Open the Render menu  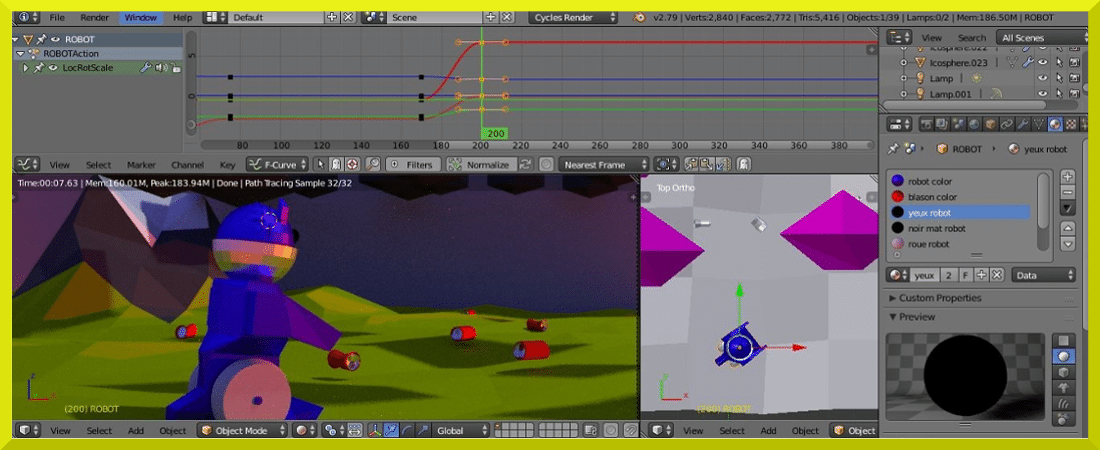pyautogui.click(x=94, y=17)
